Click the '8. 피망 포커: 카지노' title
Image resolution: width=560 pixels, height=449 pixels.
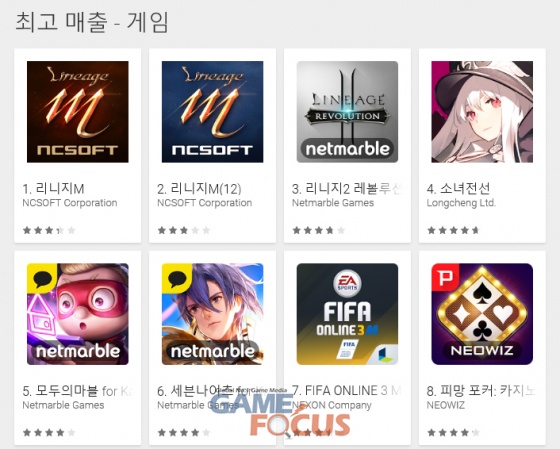click(x=481, y=391)
